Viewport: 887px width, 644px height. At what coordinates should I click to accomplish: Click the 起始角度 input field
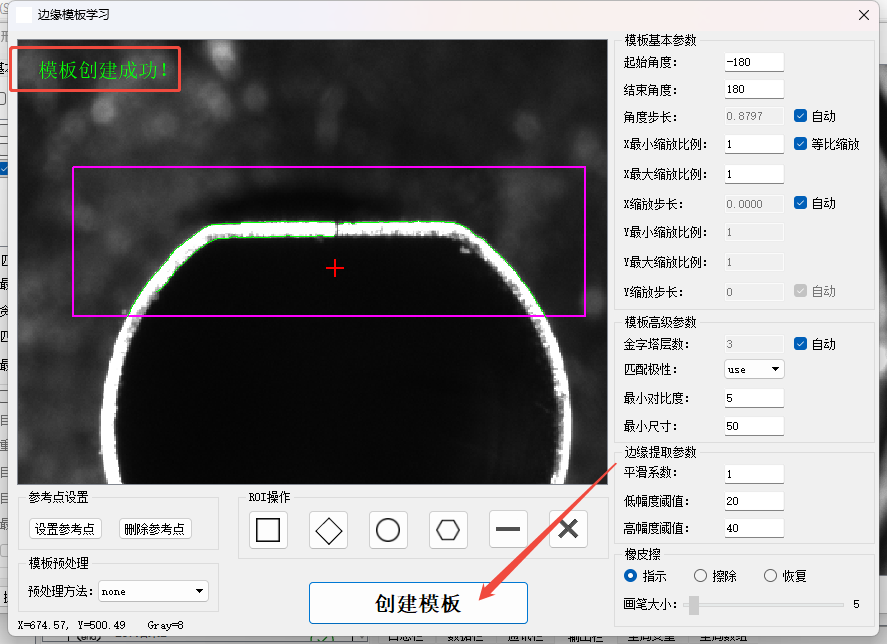(754, 62)
